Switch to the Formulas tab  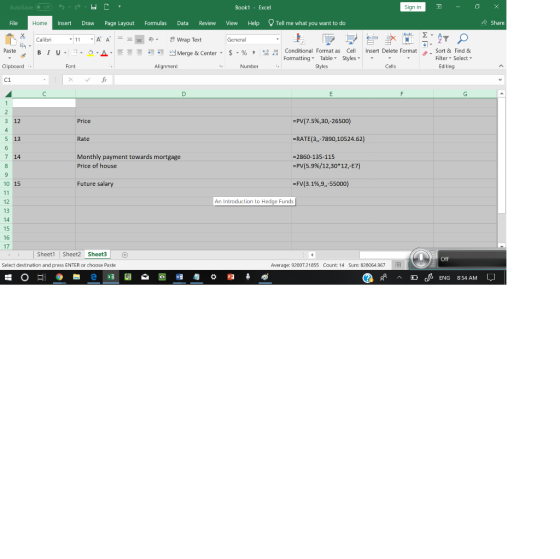click(155, 23)
